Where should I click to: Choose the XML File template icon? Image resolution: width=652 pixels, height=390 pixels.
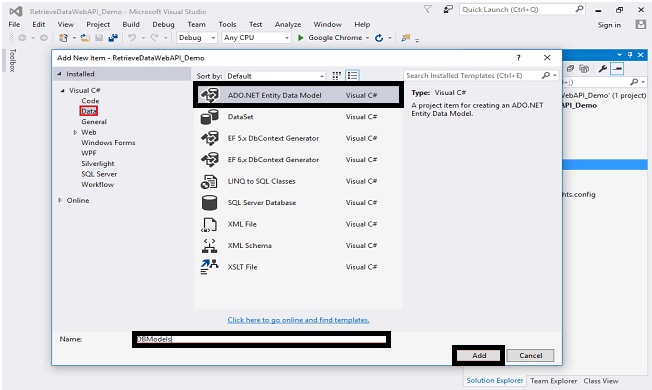tap(209, 225)
